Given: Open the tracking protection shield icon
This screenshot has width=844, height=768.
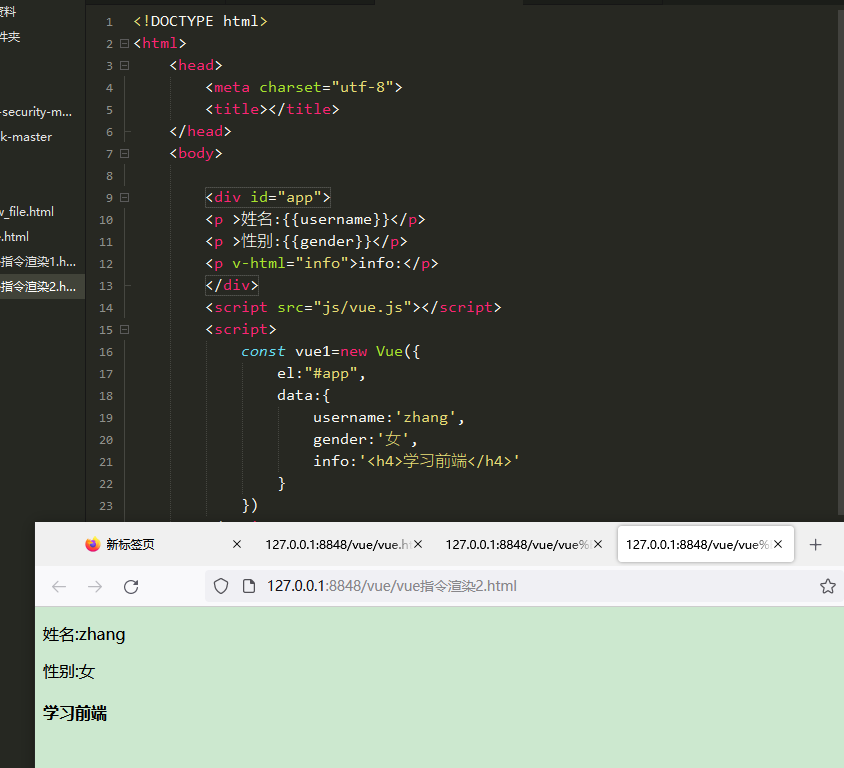Looking at the screenshot, I should pyautogui.click(x=221, y=586).
